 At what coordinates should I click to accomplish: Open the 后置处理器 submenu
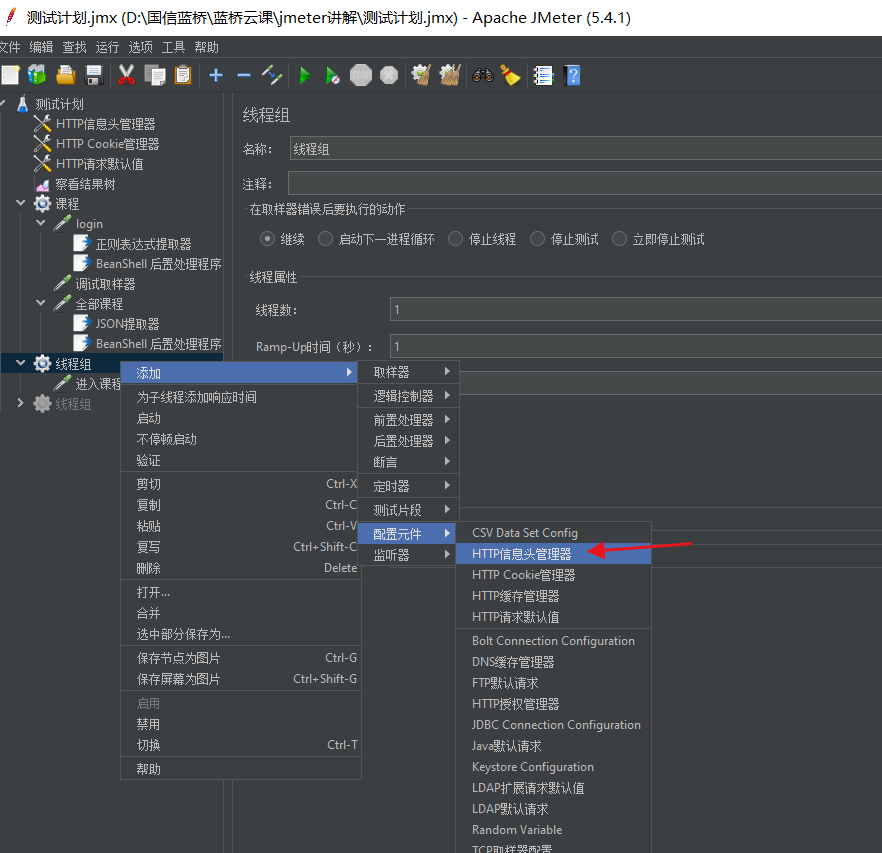click(x=409, y=441)
